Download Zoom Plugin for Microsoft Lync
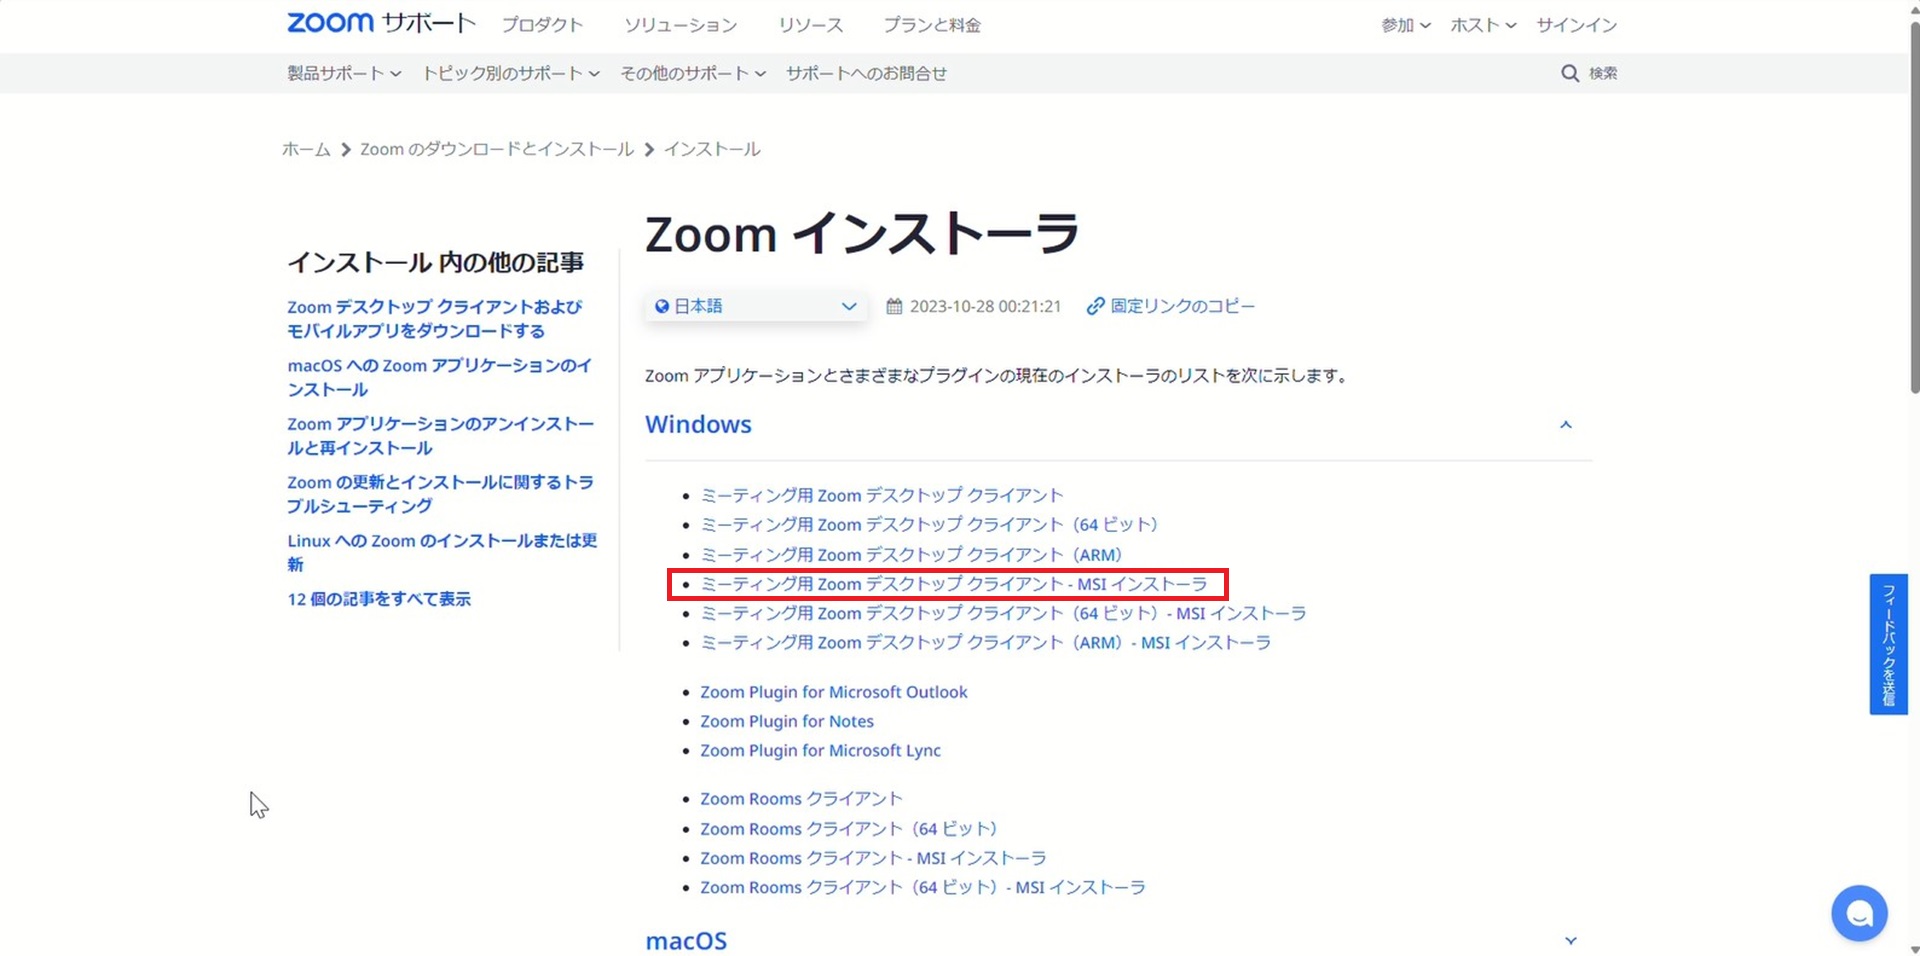 [820, 750]
